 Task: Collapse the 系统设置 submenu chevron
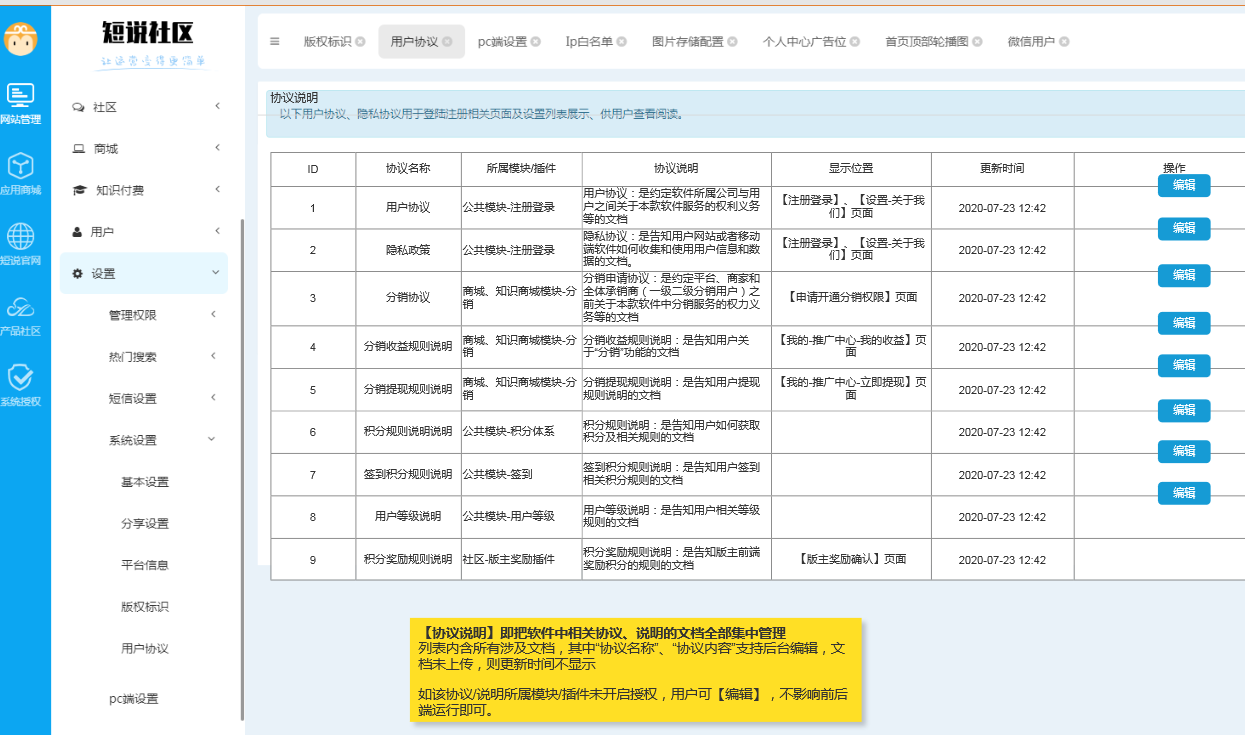click(211, 439)
